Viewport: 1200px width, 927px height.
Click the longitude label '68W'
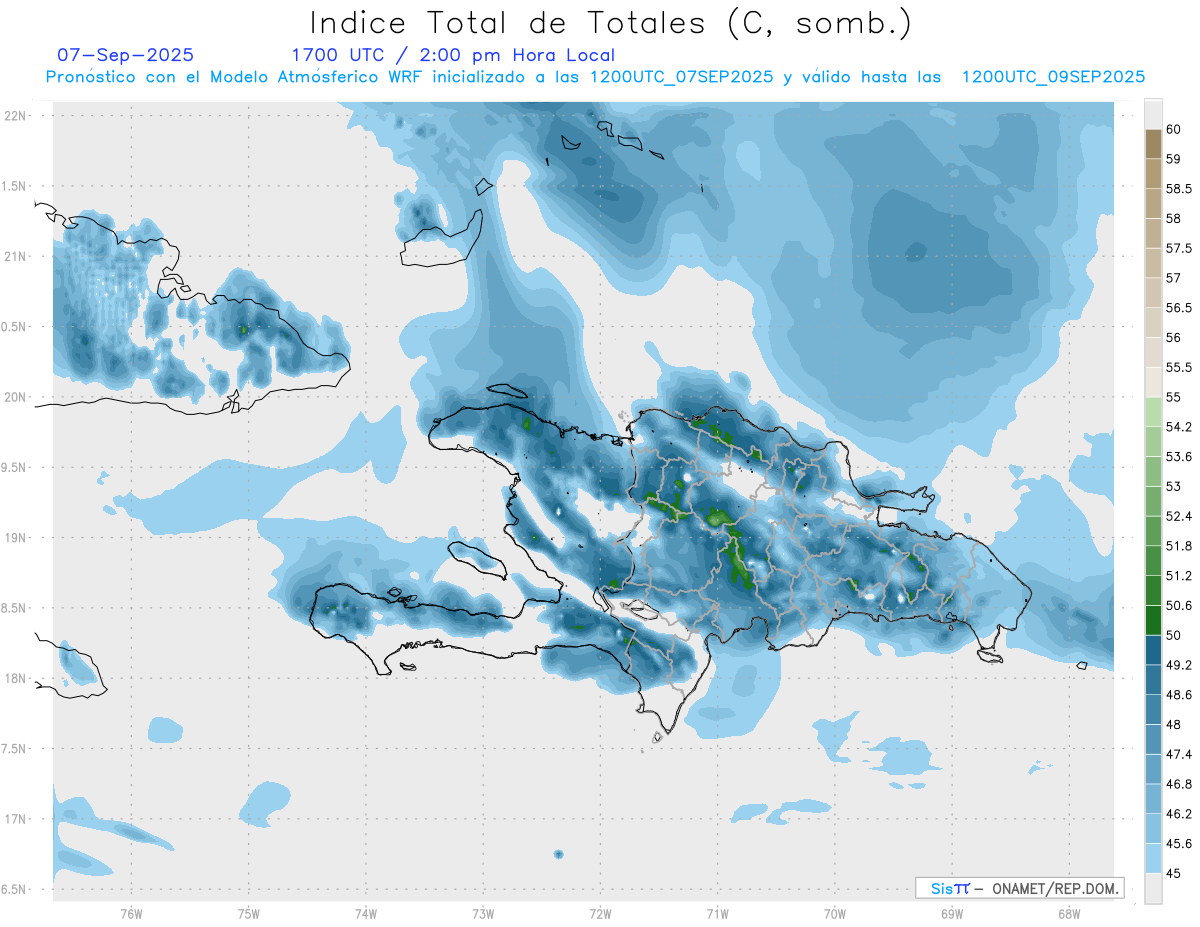pyautogui.click(x=1069, y=914)
